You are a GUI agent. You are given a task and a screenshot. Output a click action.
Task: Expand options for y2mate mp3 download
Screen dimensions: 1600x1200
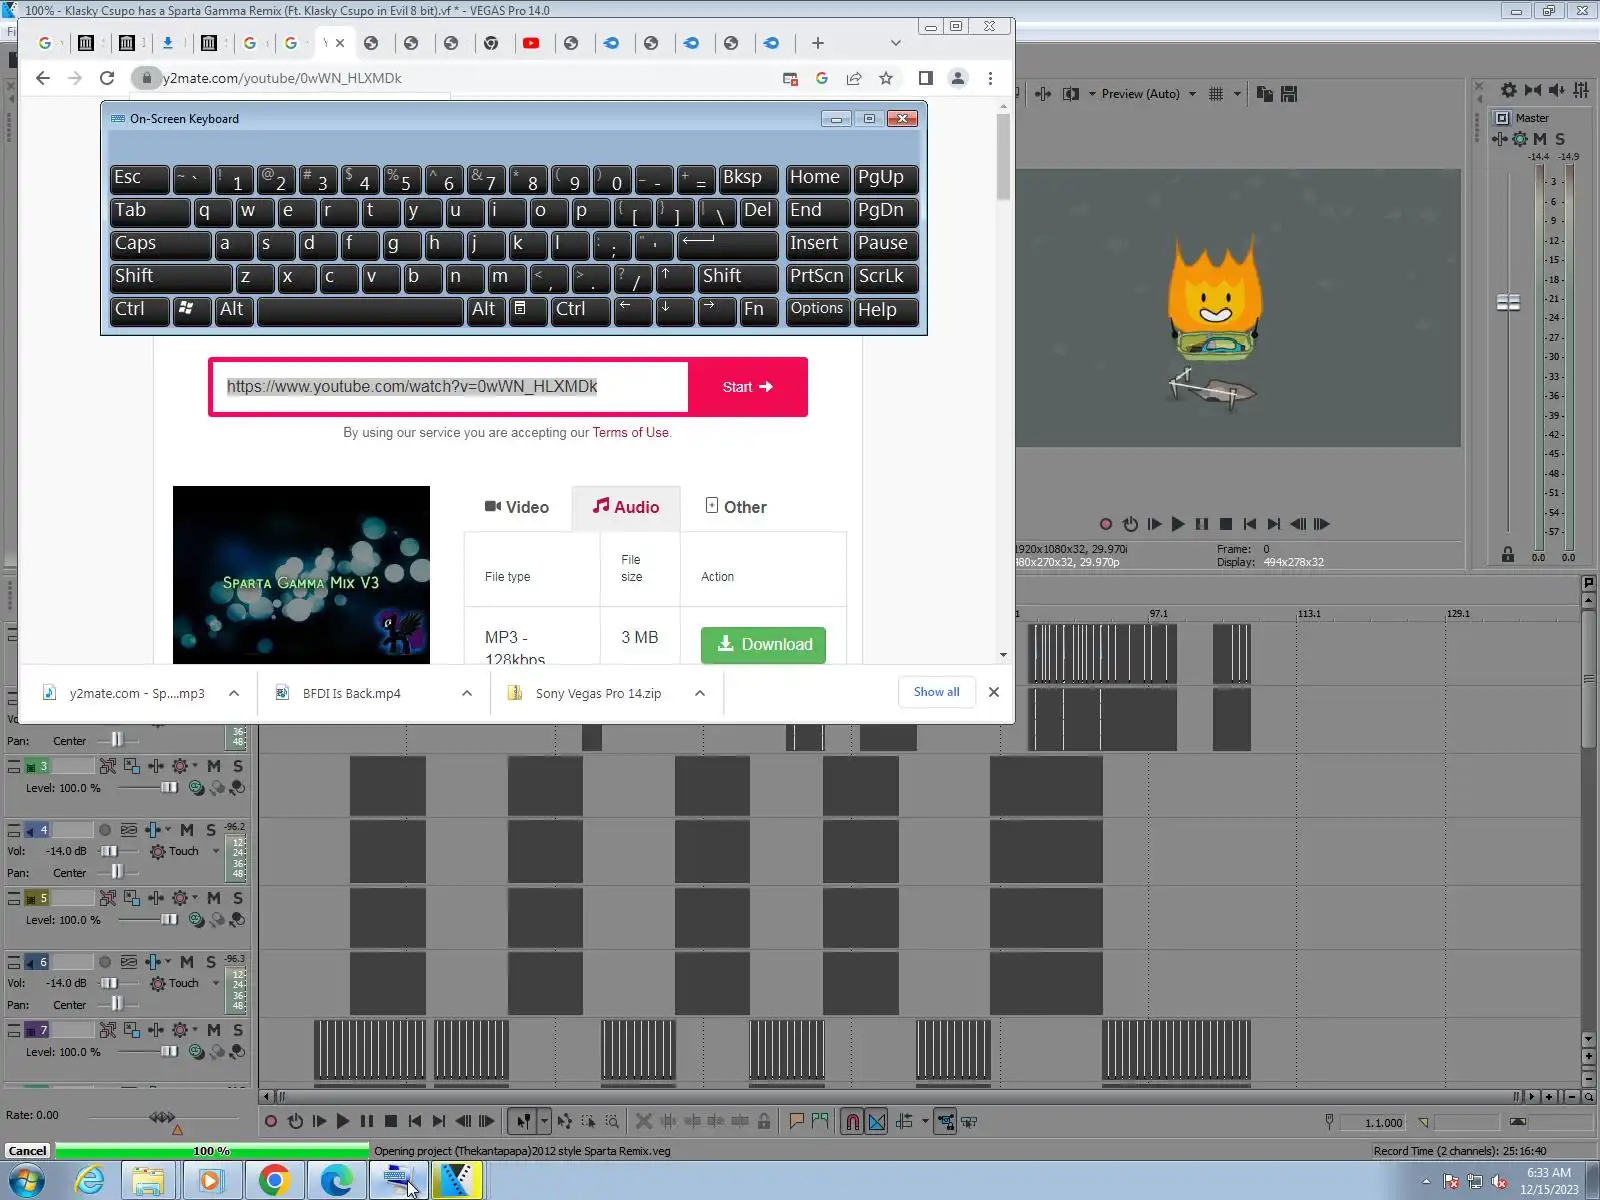234,693
